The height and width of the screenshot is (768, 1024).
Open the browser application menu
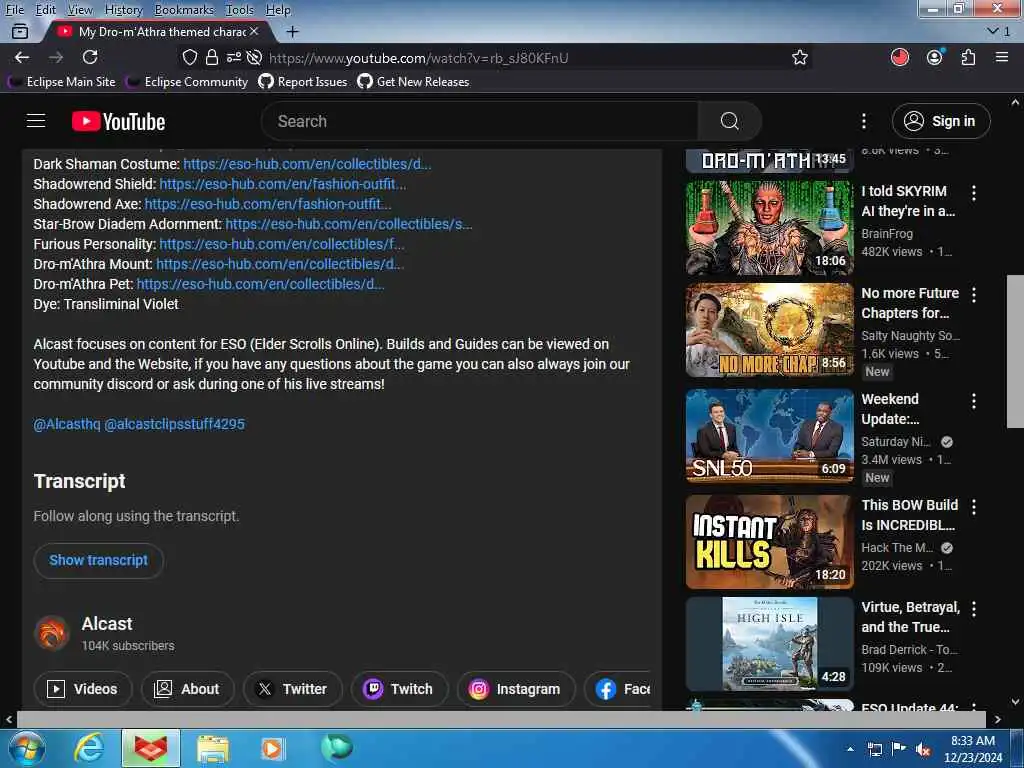coord(1002,57)
